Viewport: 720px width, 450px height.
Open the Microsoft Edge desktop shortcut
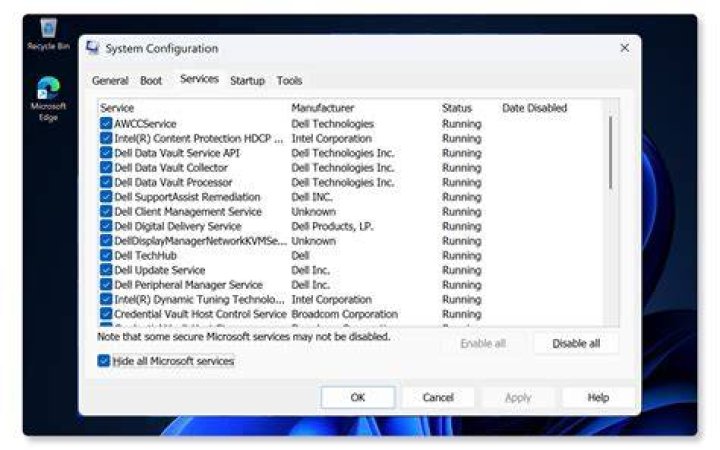[48, 99]
